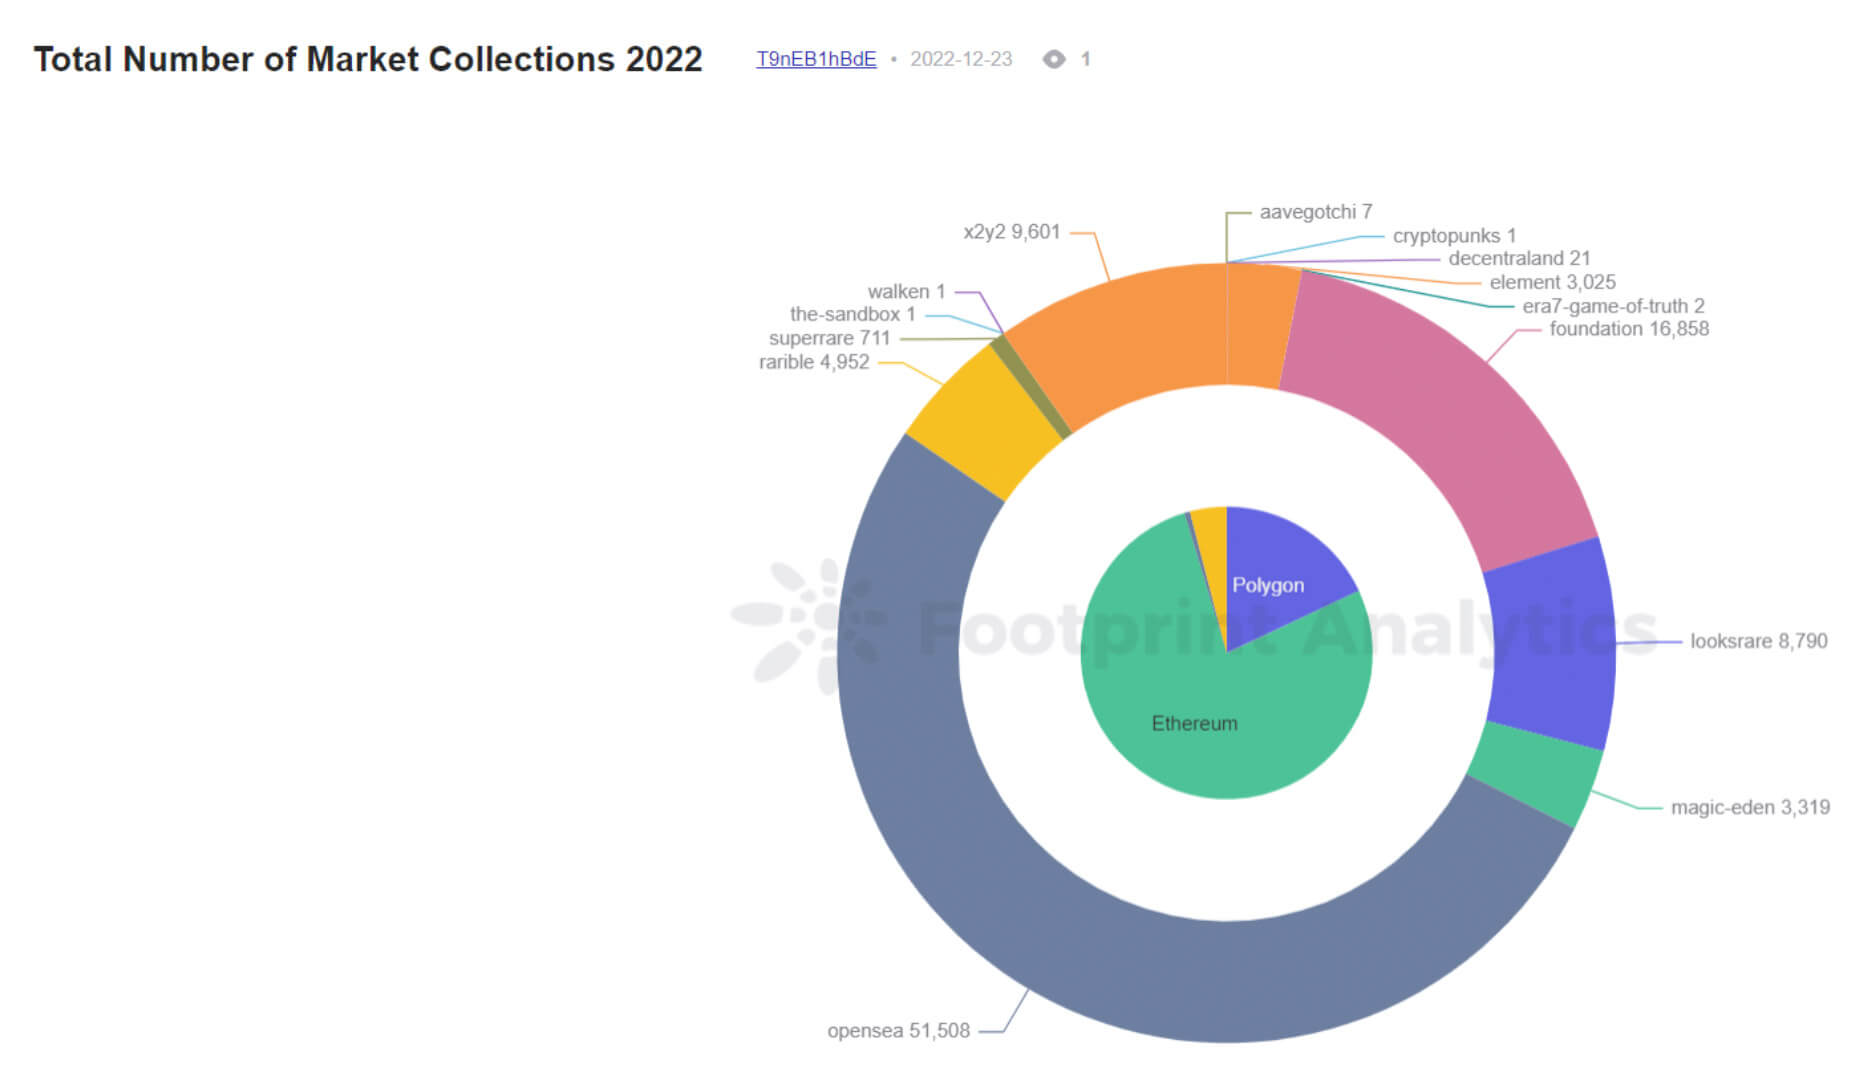1868x1074 pixels.
Task: Click the rarible 4,952 label
Action: tap(815, 362)
